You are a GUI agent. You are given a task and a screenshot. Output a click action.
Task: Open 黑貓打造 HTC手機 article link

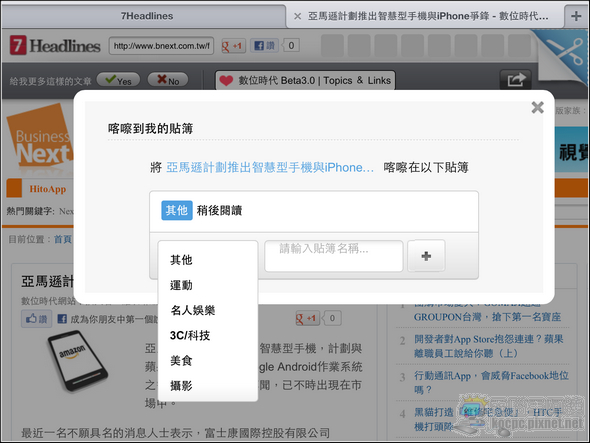pyautogui.click(x=488, y=419)
